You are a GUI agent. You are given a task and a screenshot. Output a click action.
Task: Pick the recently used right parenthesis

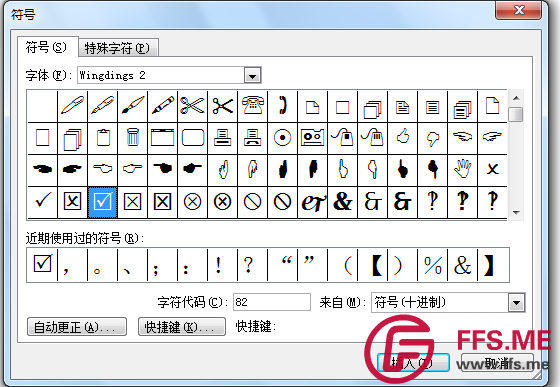[402, 265]
